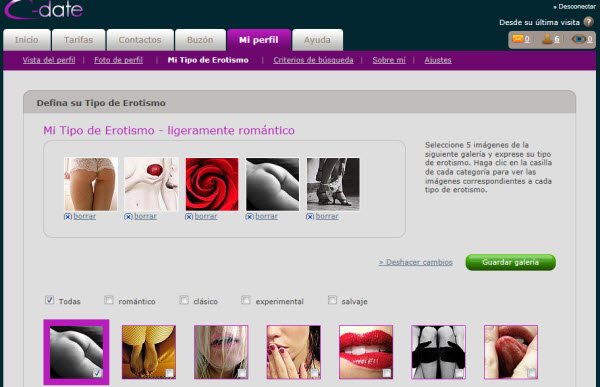Screen dimensions: 600x387
Task: Open the messages envelope icon
Action: tap(518, 39)
